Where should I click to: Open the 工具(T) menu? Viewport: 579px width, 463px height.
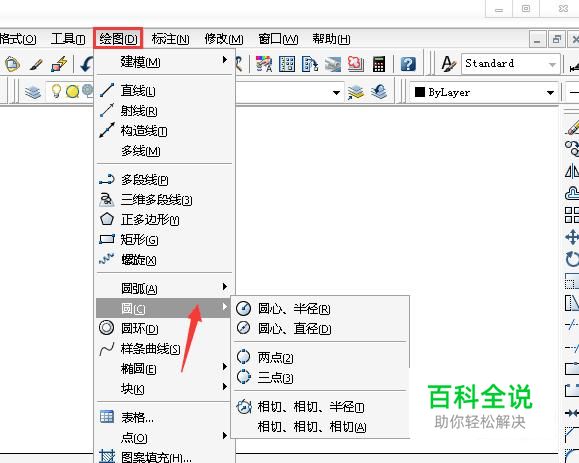tap(68, 38)
